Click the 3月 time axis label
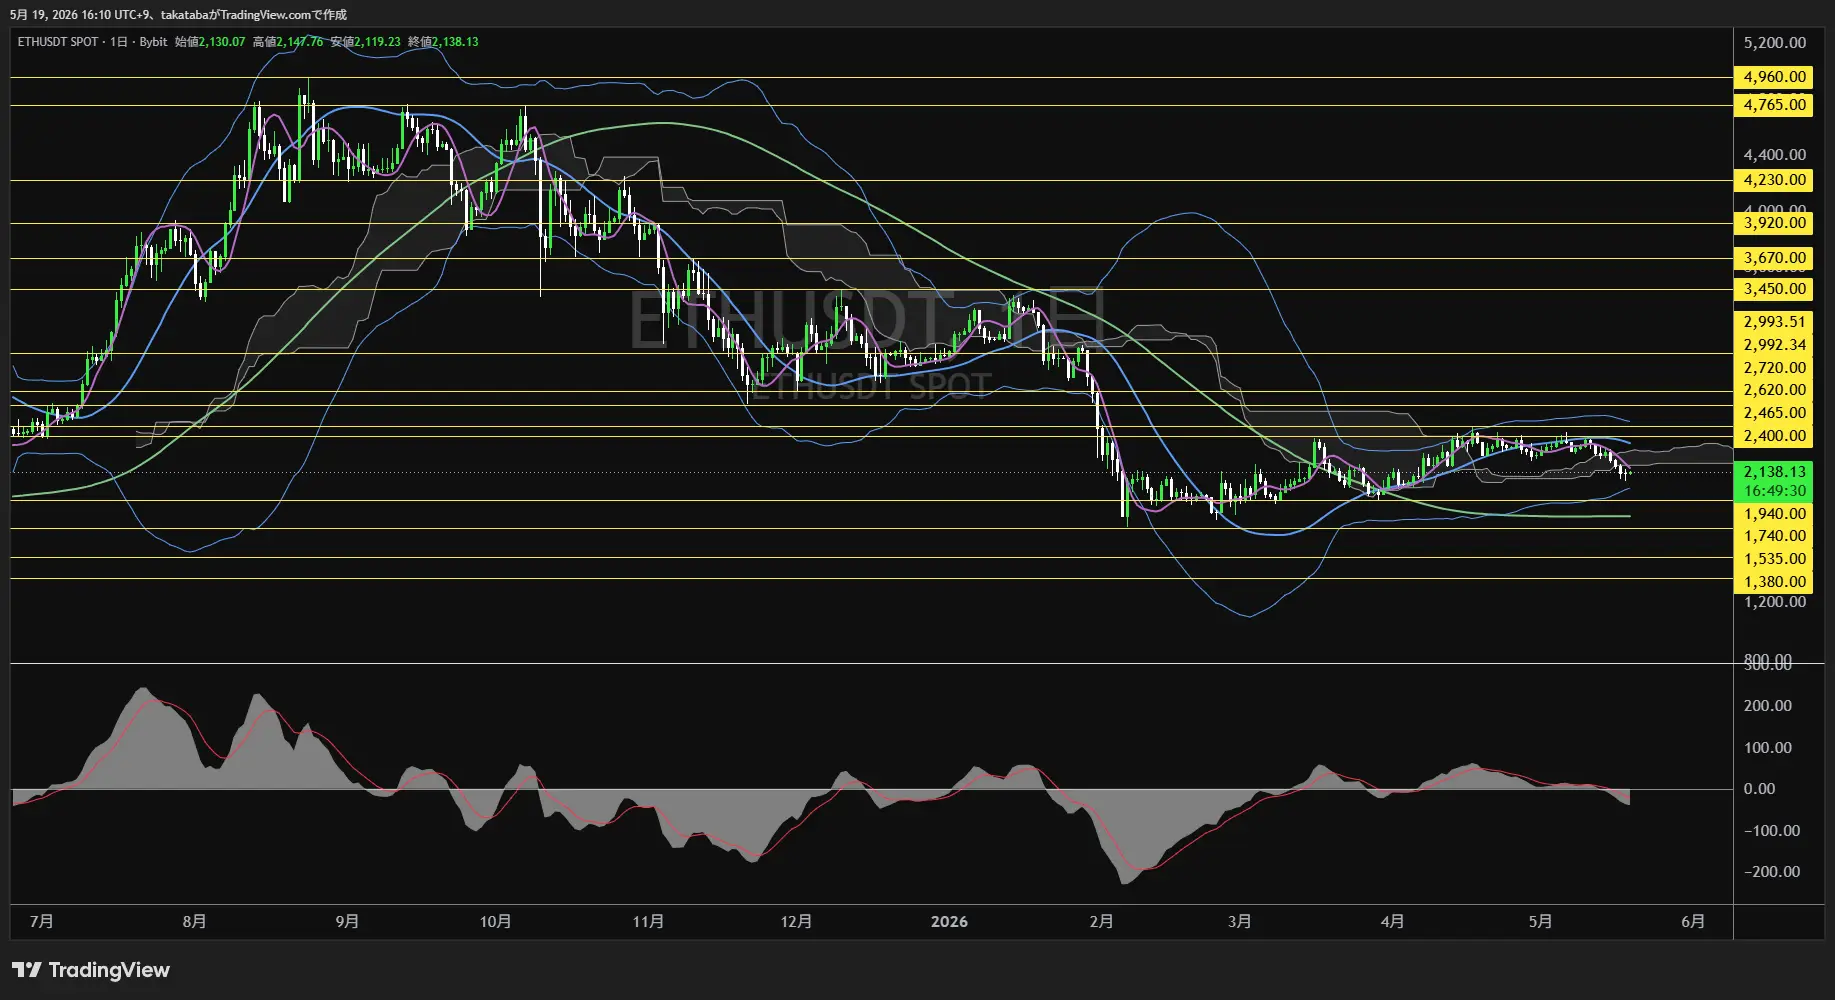This screenshot has width=1835, height=1000. pyautogui.click(x=1240, y=922)
